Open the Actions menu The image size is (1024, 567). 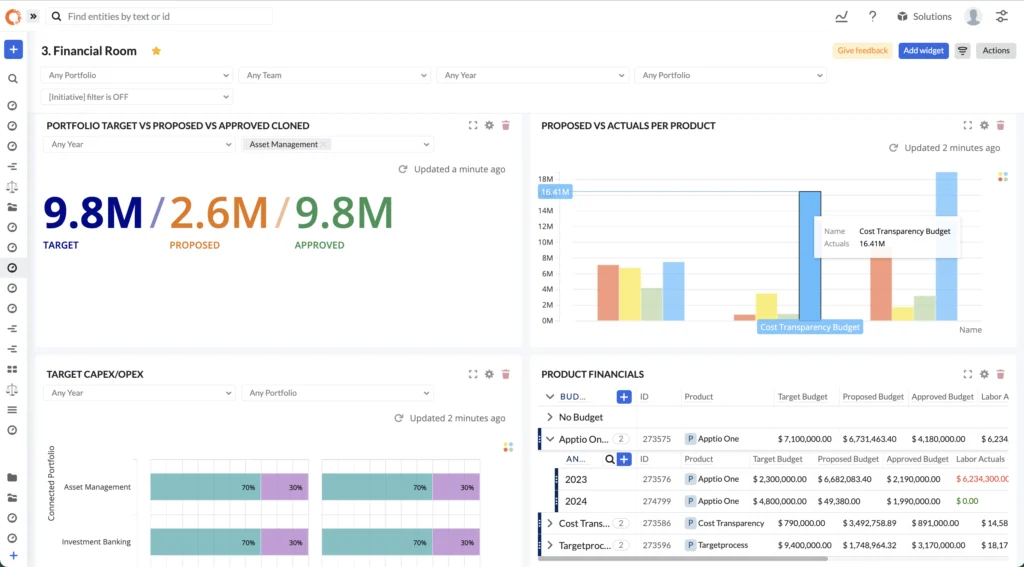click(x=995, y=51)
